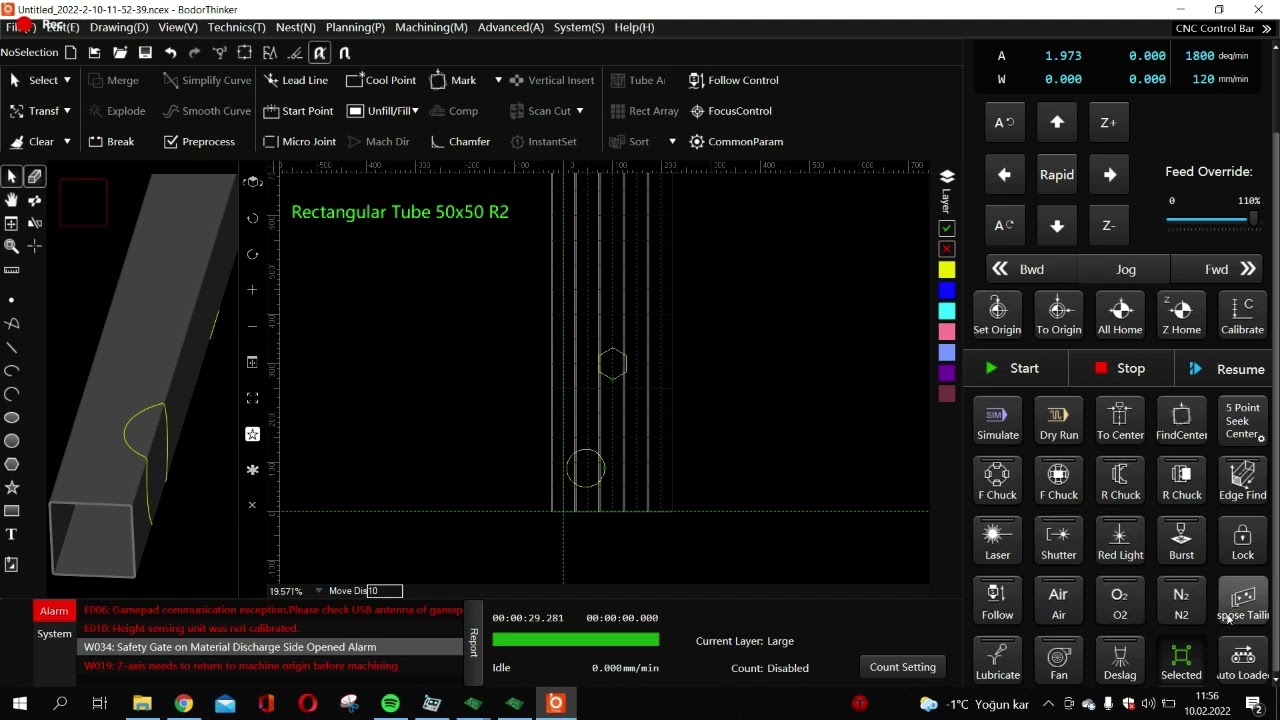The image size is (1280, 720).
Task: Select the Eraser tool in the drawing toolbox
Action: coord(35,177)
